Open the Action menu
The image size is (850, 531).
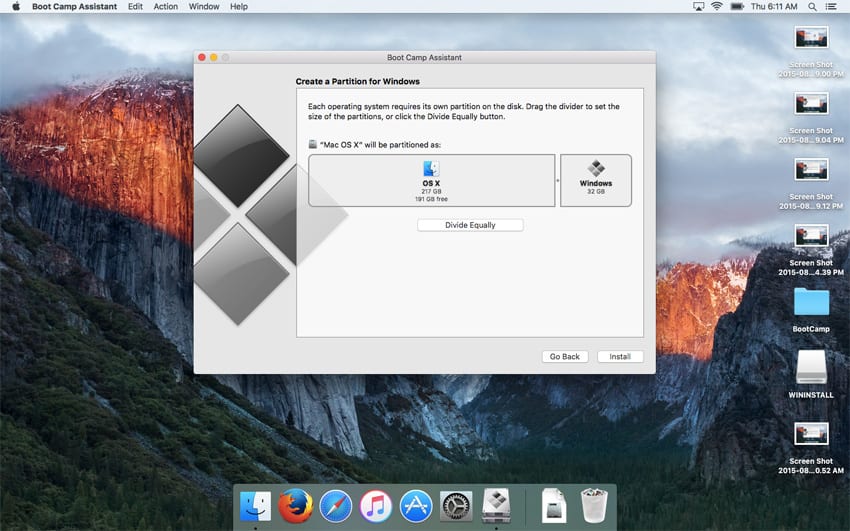click(165, 7)
